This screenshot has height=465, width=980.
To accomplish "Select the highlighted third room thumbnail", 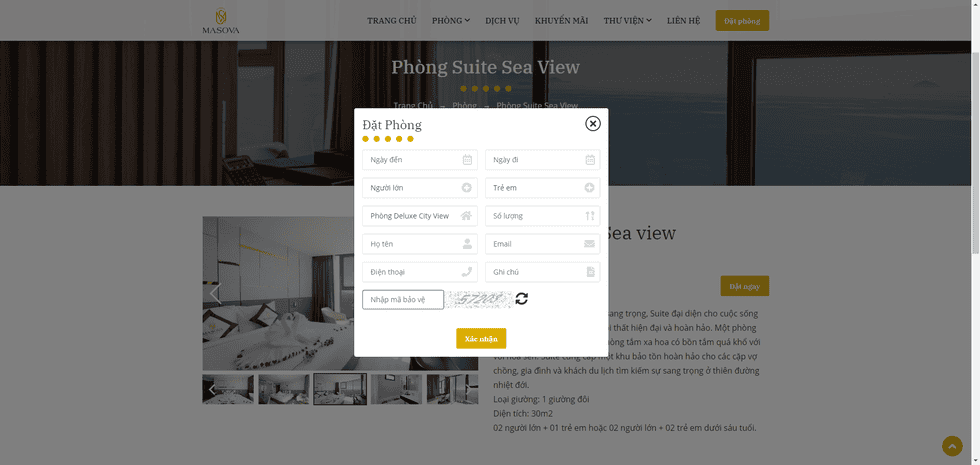I will click(x=340, y=389).
